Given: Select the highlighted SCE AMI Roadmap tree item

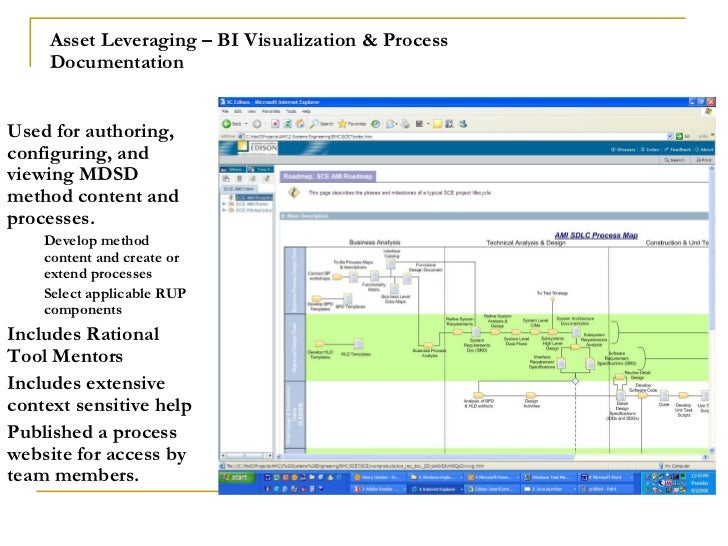Looking at the screenshot, I should tap(254, 198).
